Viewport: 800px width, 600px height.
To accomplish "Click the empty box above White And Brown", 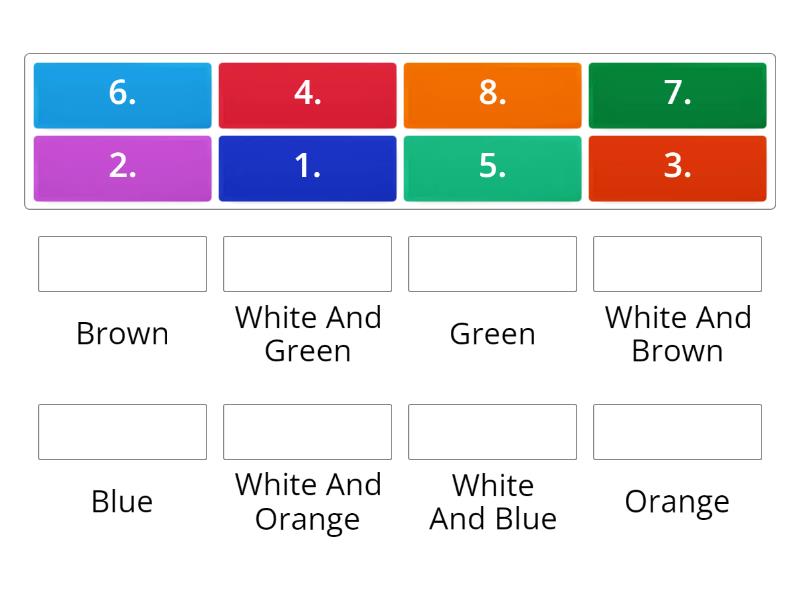I will coord(678,264).
